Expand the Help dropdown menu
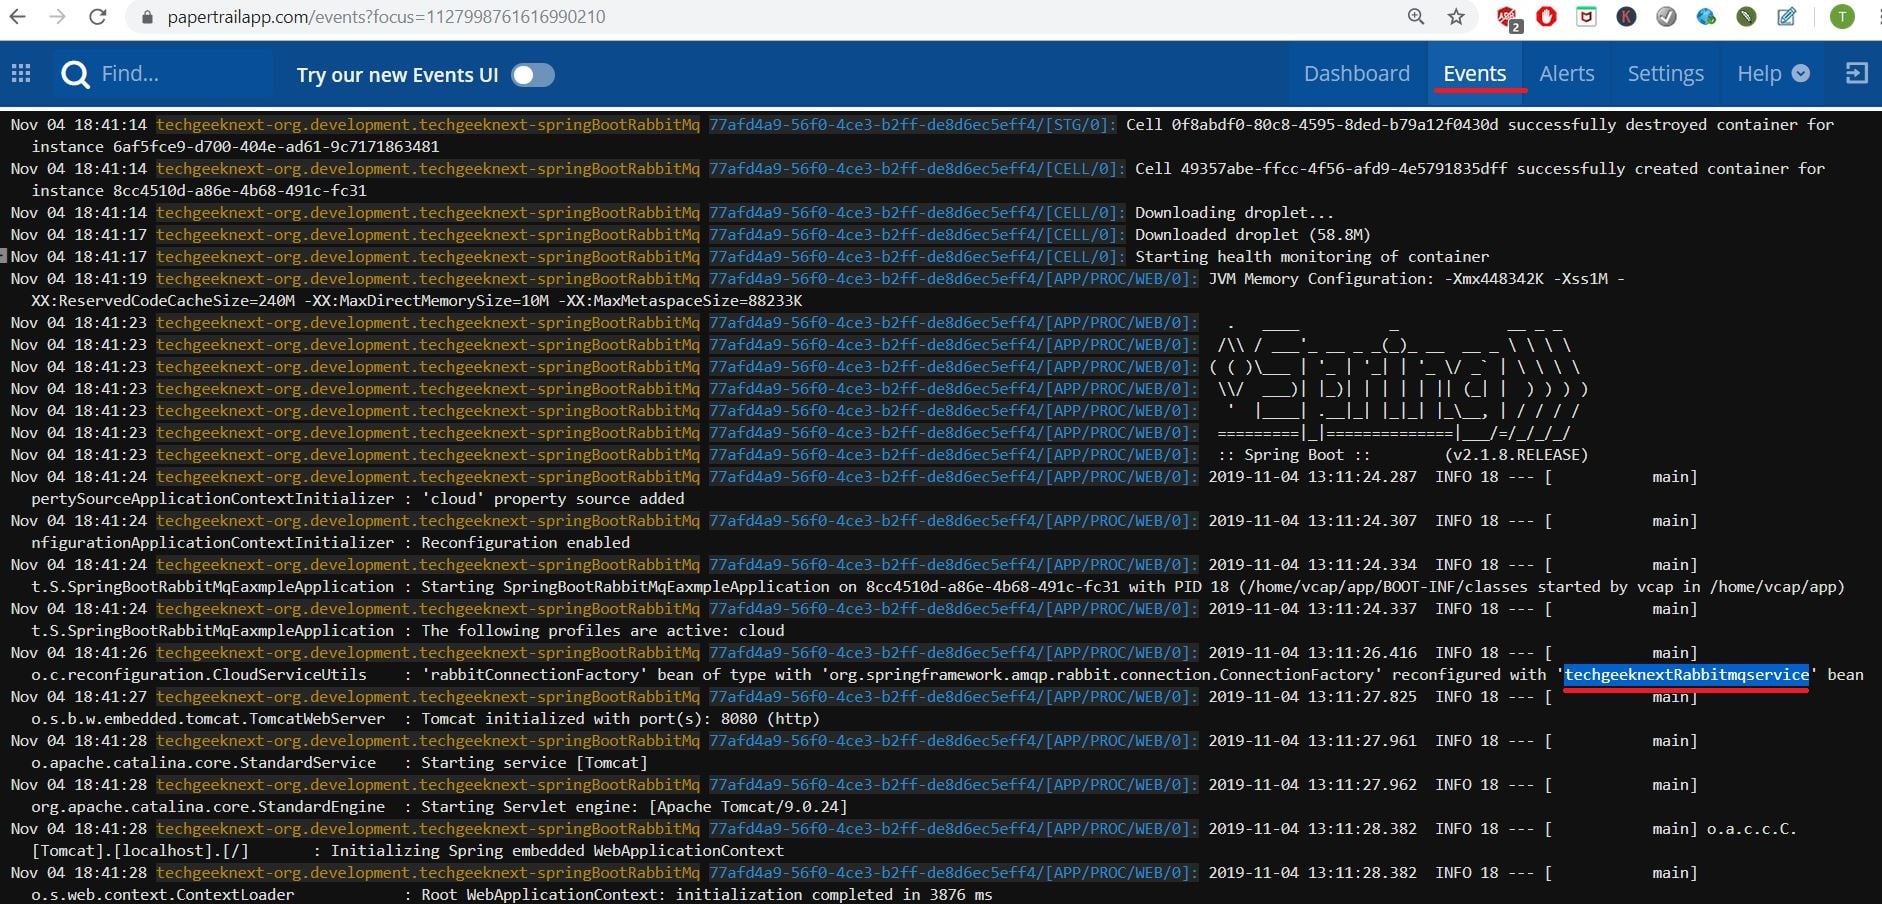1882x904 pixels. (1772, 74)
